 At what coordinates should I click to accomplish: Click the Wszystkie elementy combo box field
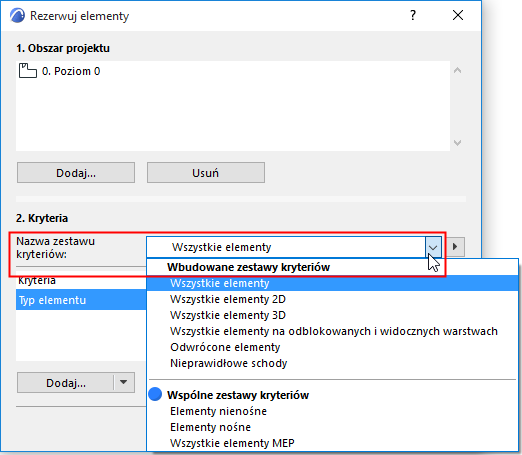[286, 247]
